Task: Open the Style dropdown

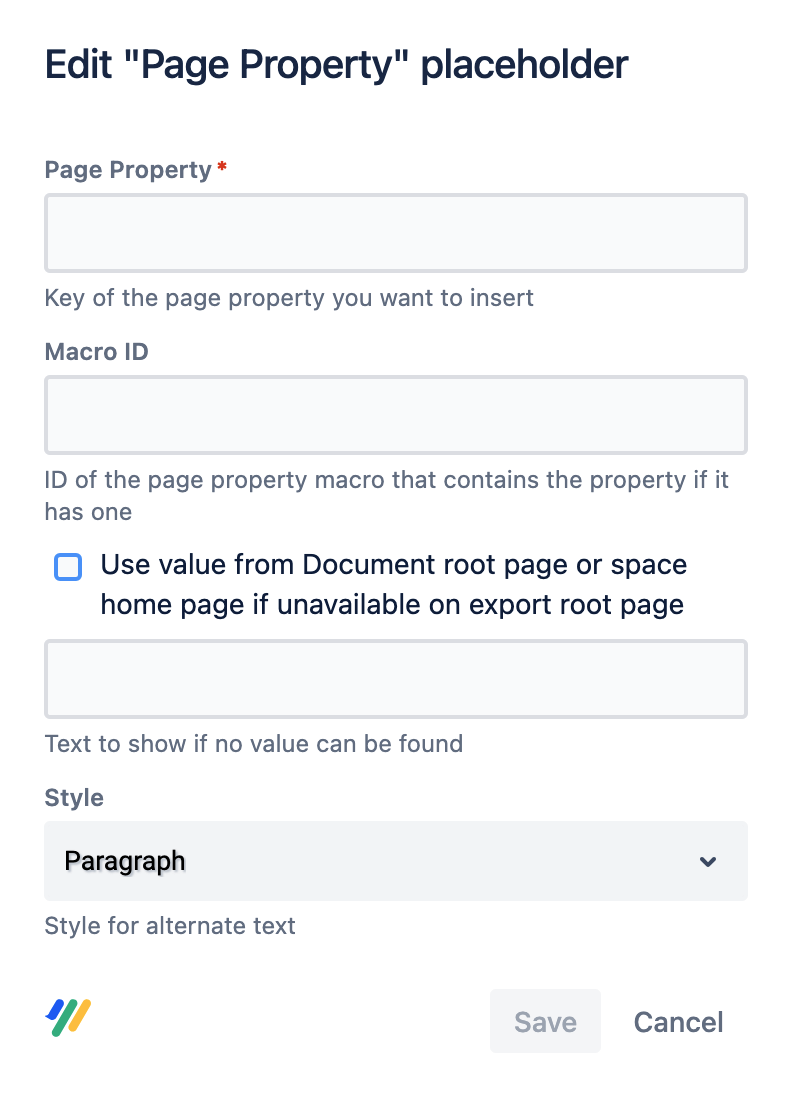Action: (x=395, y=861)
